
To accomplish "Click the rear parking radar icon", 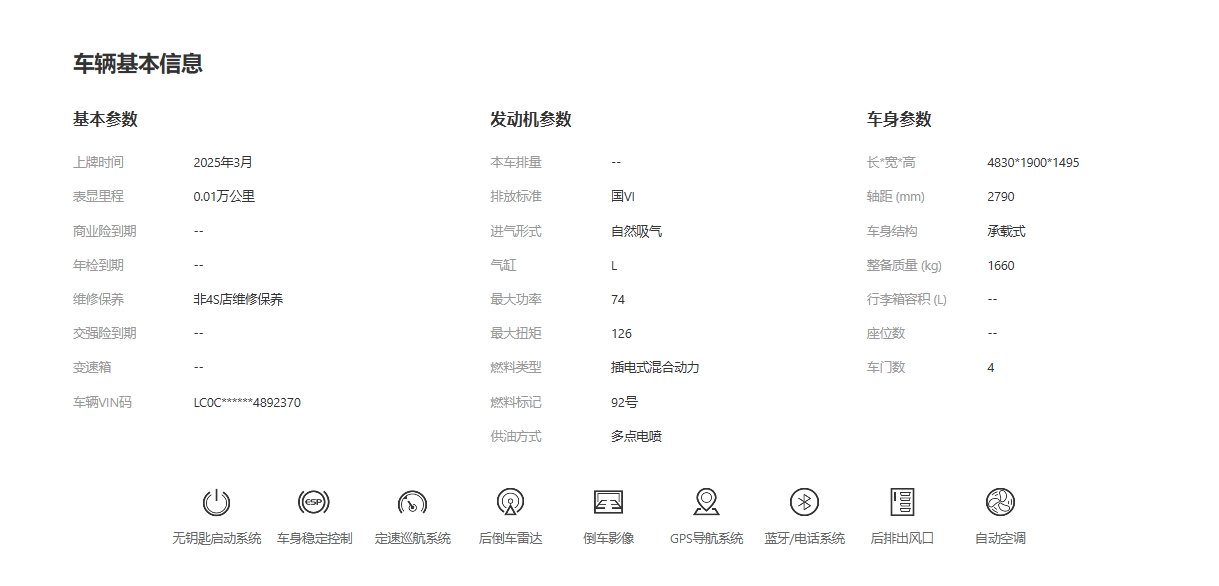I will point(510,502).
